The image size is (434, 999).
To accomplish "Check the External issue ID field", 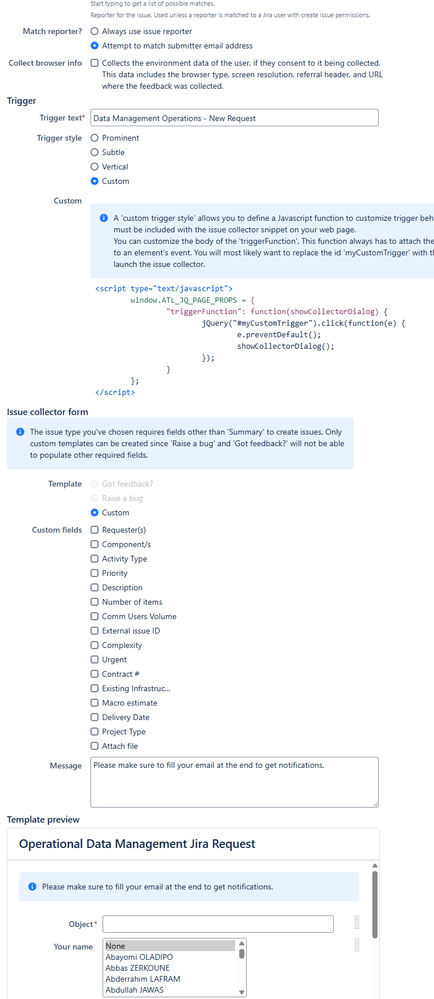I will (x=95, y=631).
